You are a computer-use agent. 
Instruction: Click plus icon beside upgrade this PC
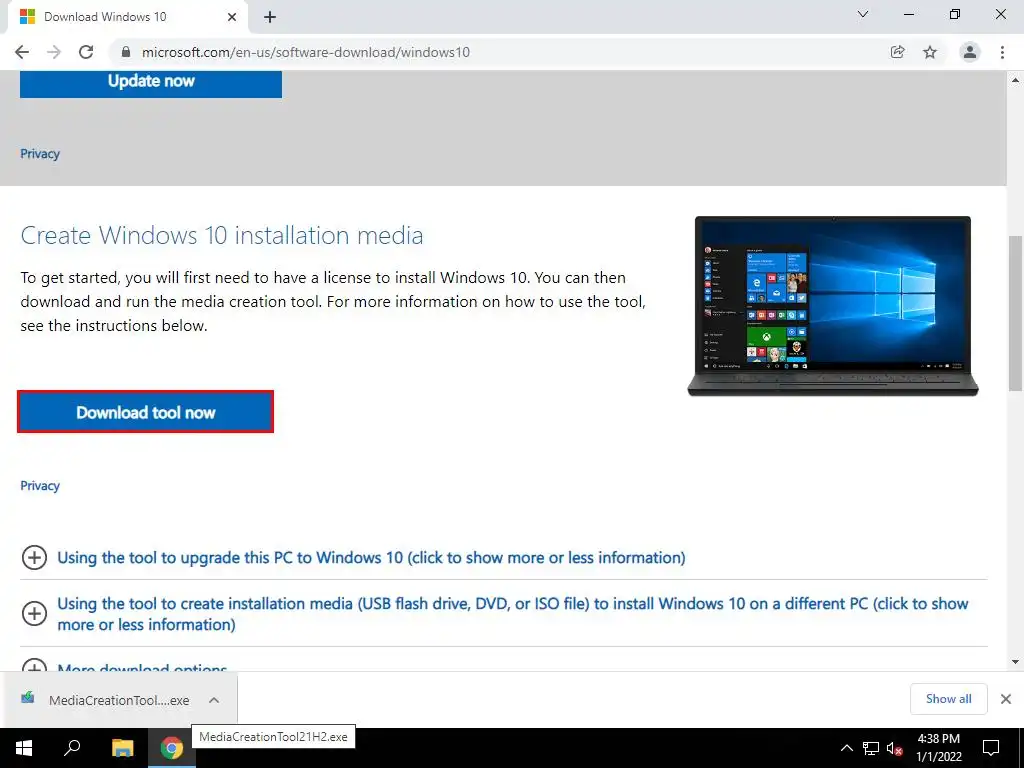pyautogui.click(x=34, y=558)
